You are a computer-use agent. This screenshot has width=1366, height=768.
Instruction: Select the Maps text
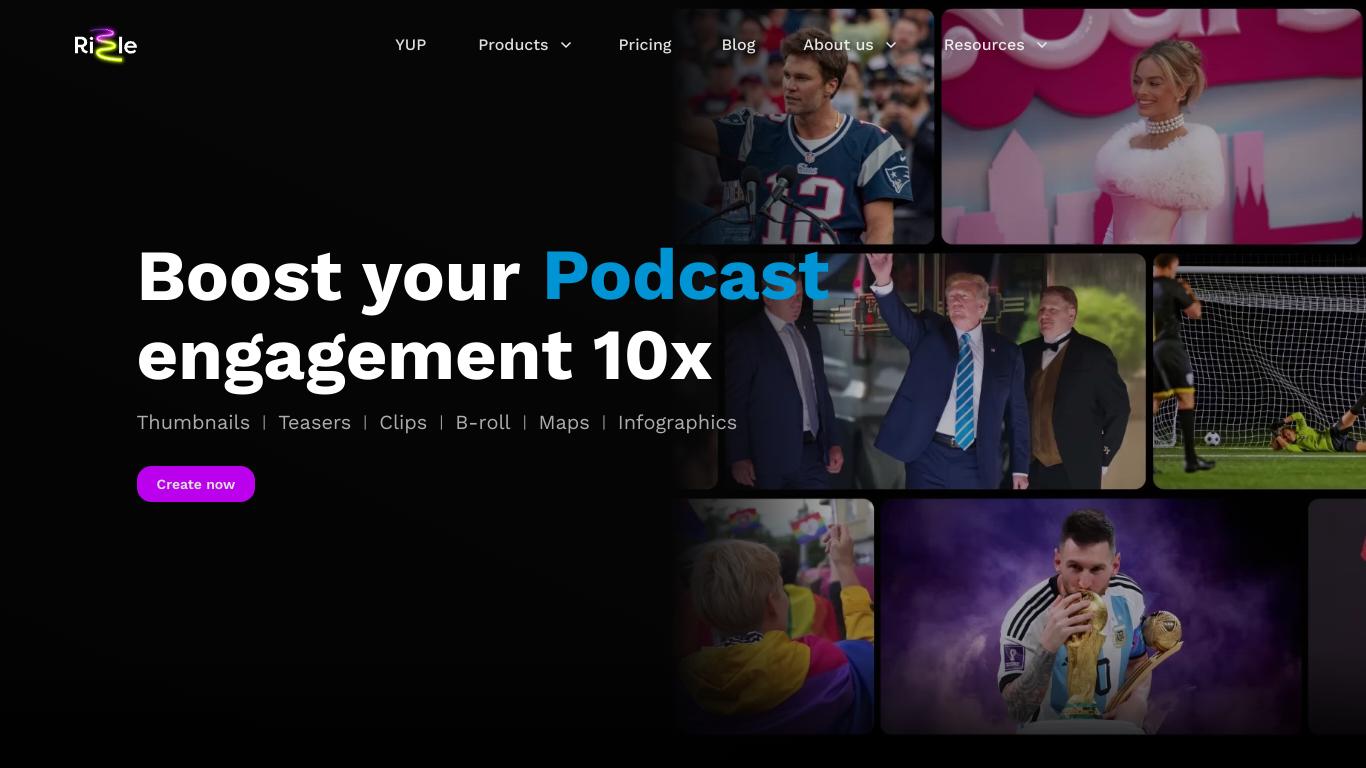click(564, 423)
